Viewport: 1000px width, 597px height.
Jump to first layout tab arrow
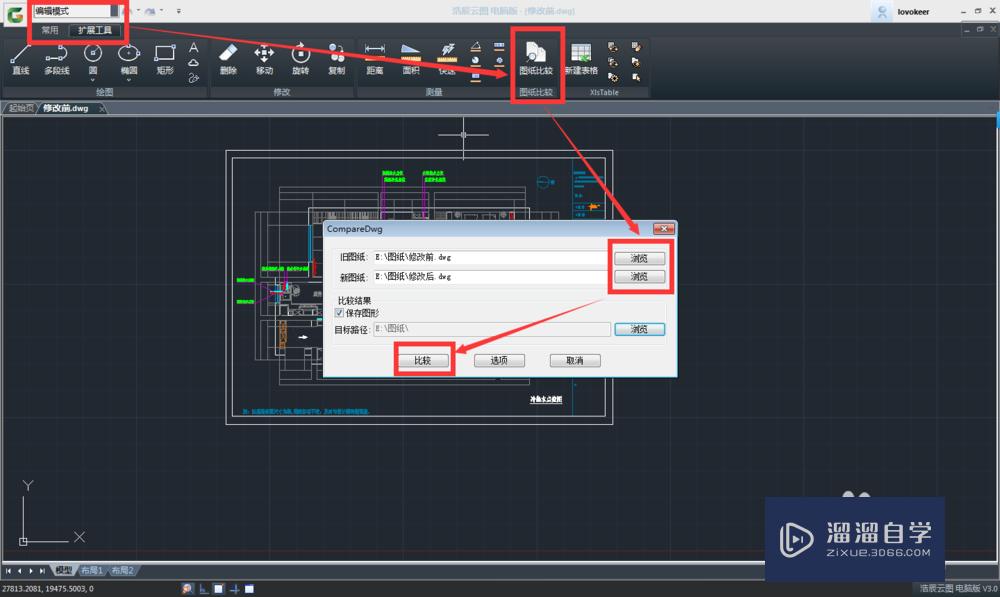click(8, 571)
